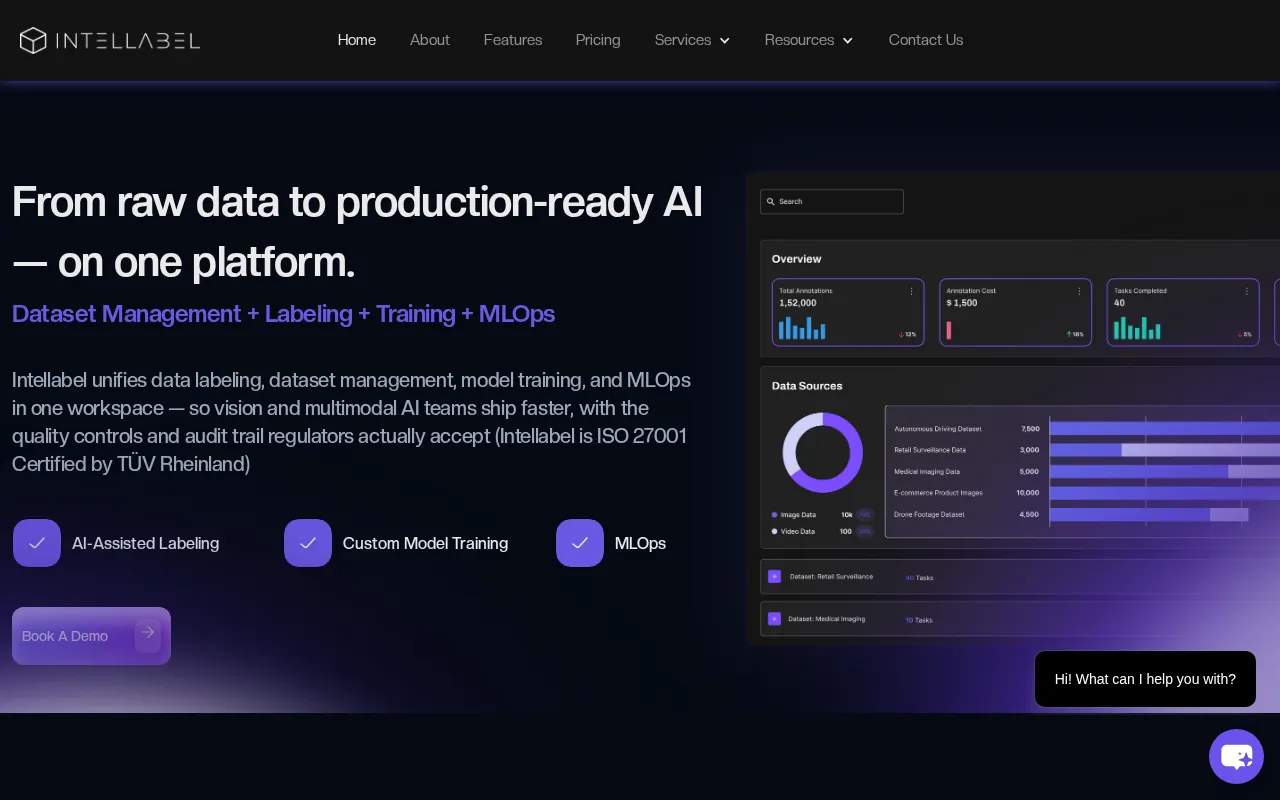Screen dimensions: 1280x800
Task: Click the 'Overview' heading in the dashboard
Action: (x=796, y=259)
